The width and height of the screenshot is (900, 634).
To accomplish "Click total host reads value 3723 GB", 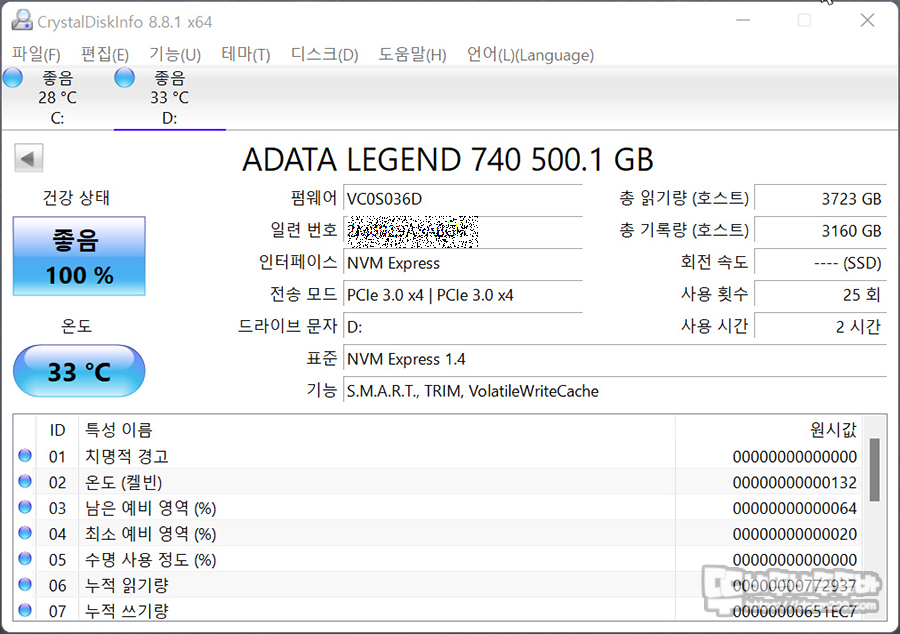I will coord(821,199).
